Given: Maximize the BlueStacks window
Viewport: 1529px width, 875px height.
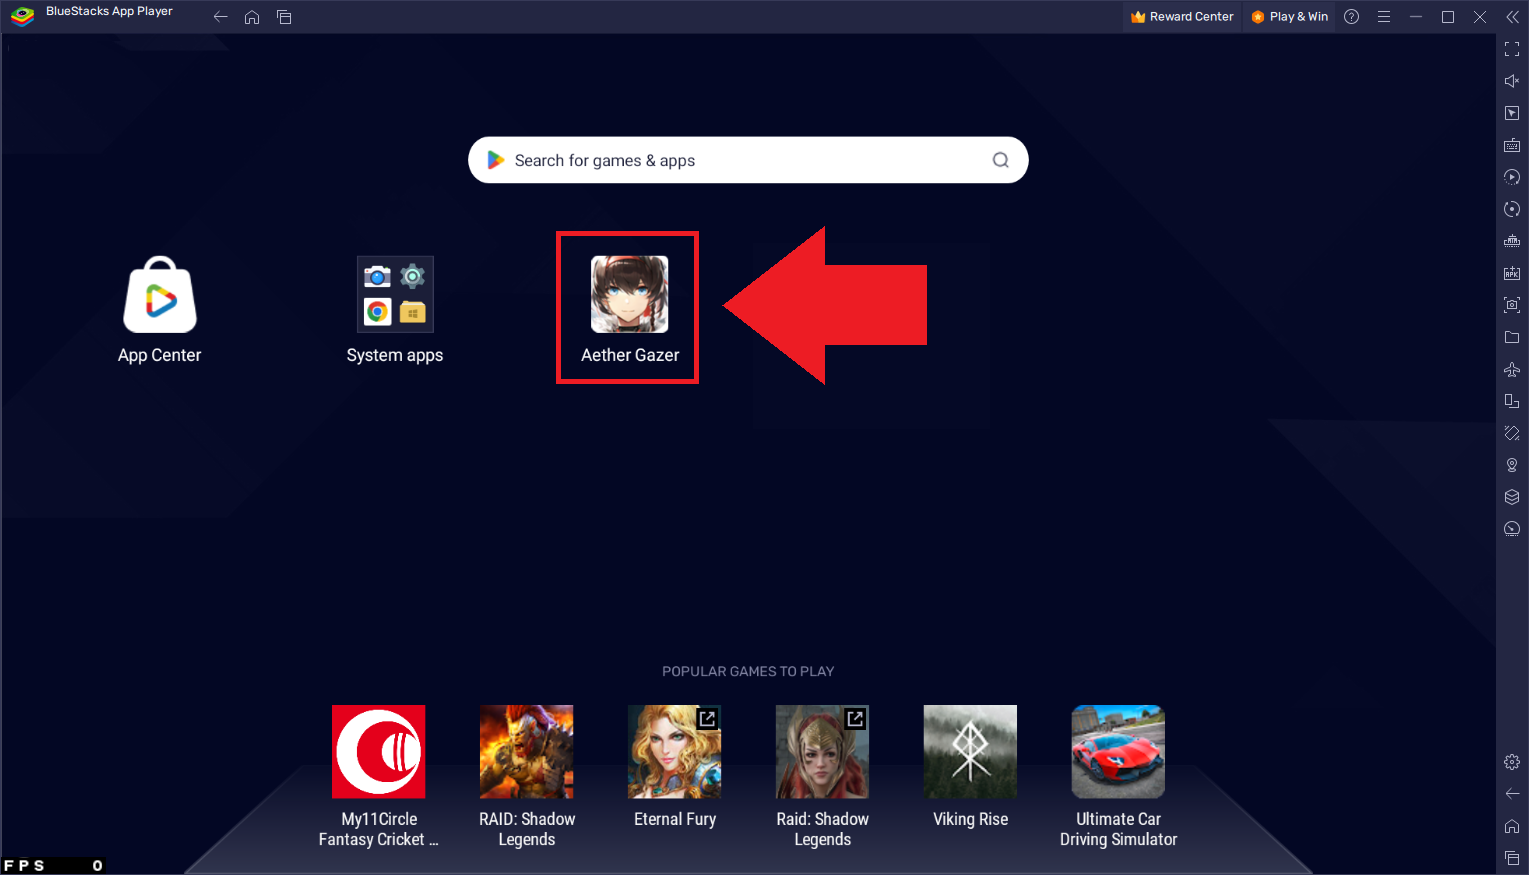Looking at the screenshot, I should coord(1448,17).
